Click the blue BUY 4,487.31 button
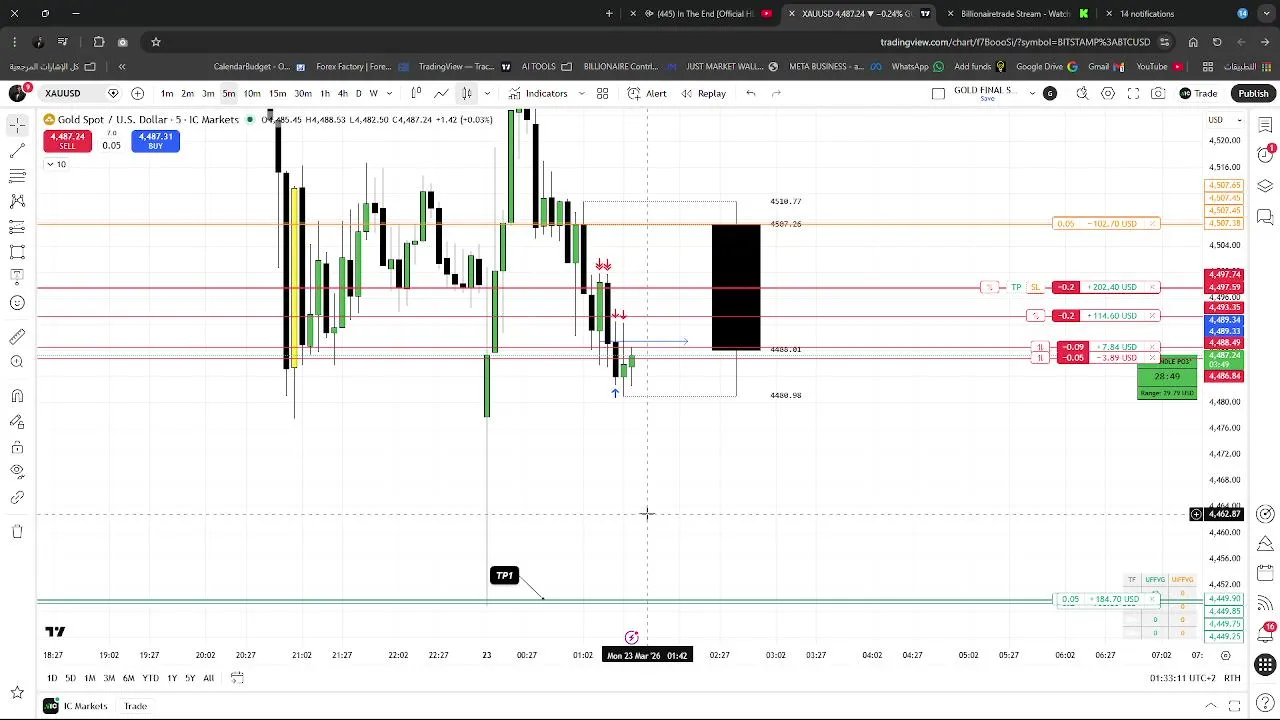This screenshot has width=1280, height=720. 155,141
